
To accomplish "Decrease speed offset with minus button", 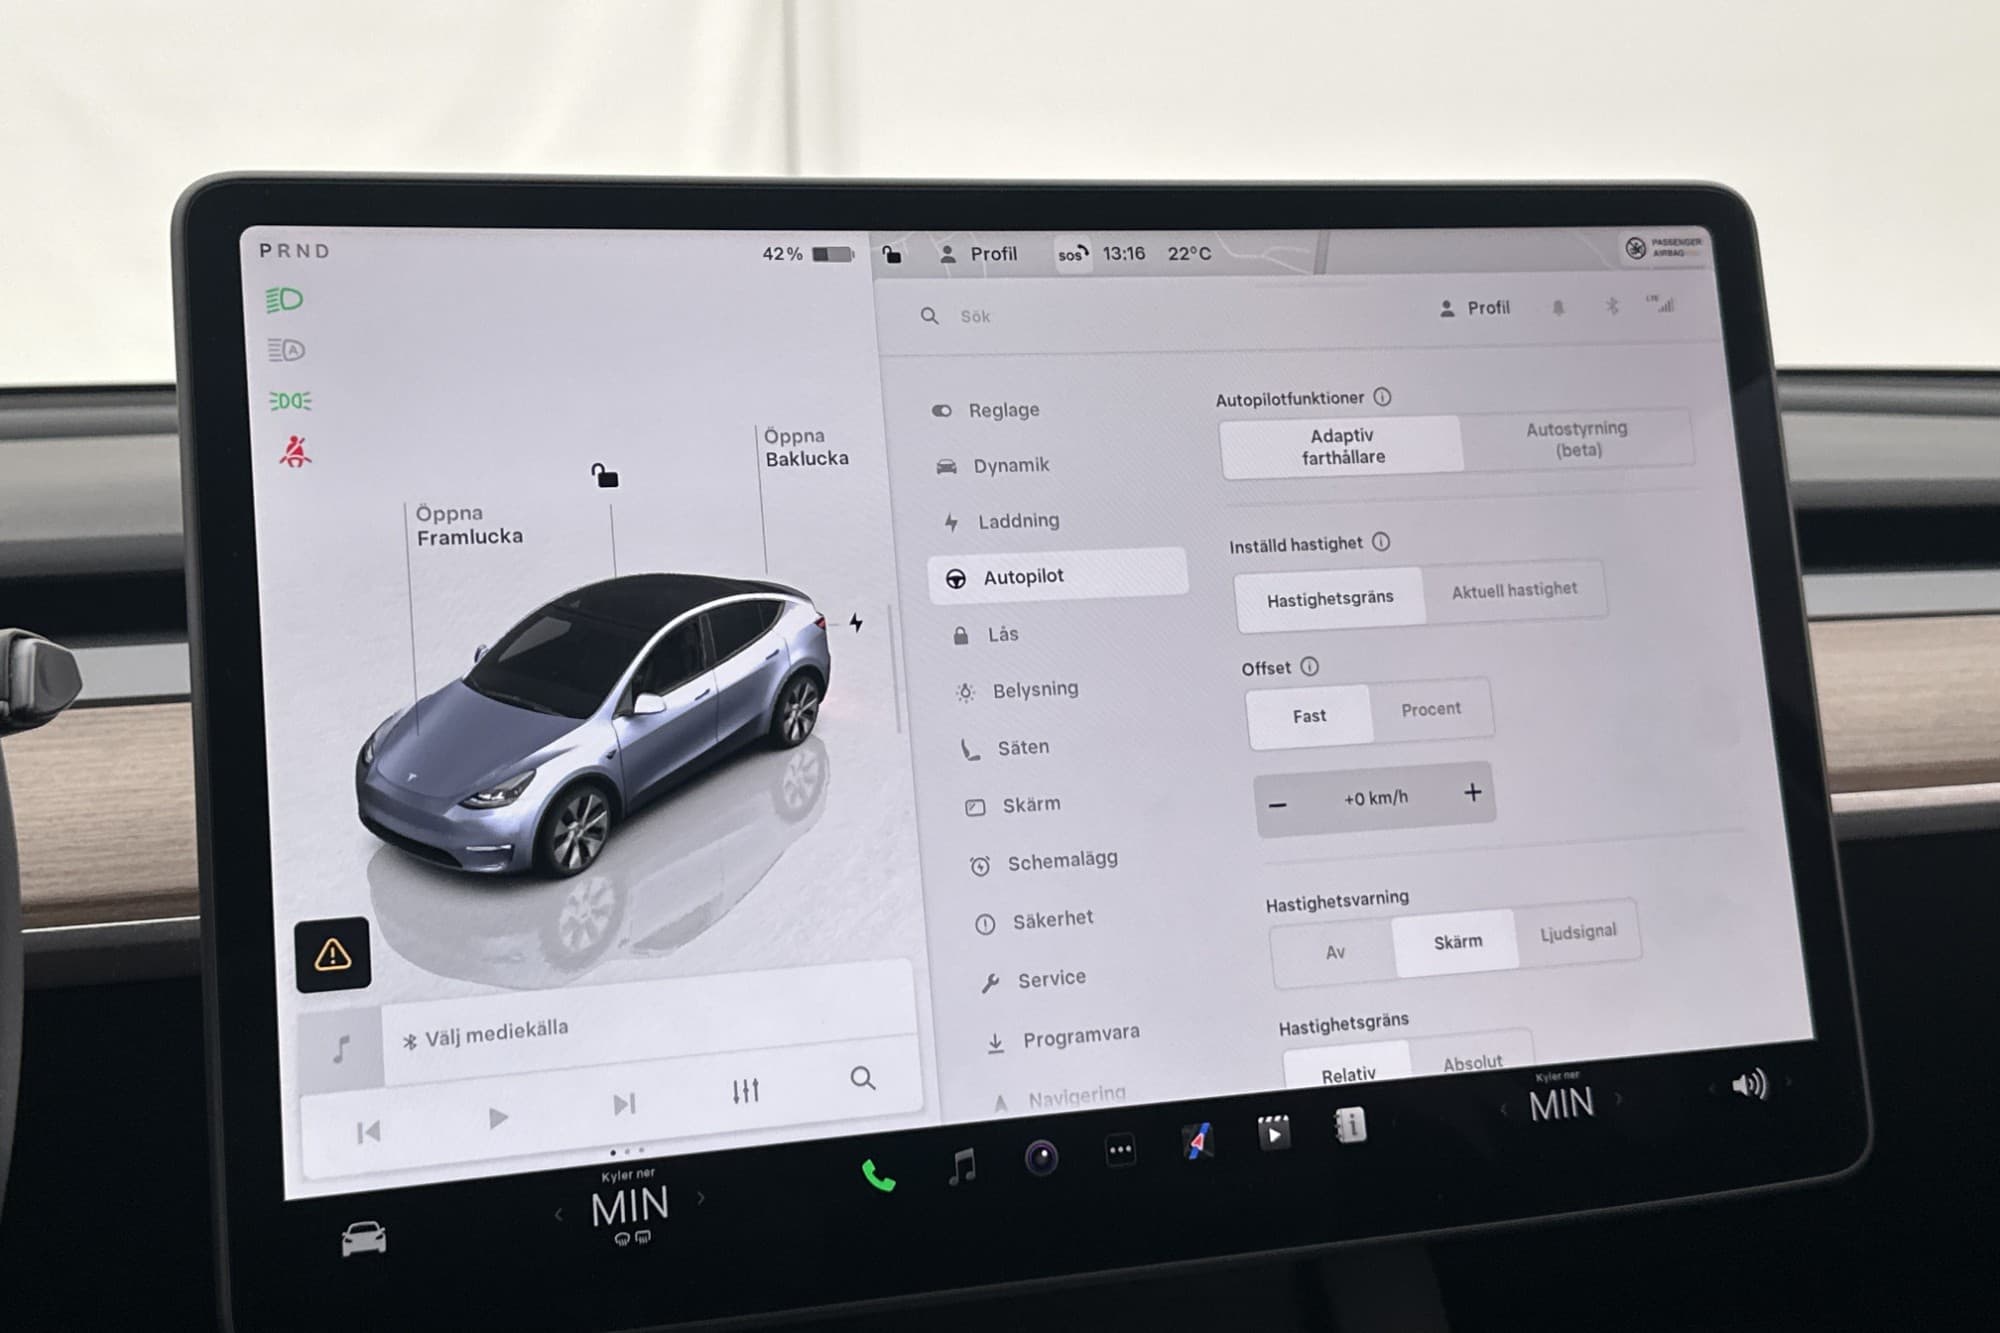I will [1277, 805].
